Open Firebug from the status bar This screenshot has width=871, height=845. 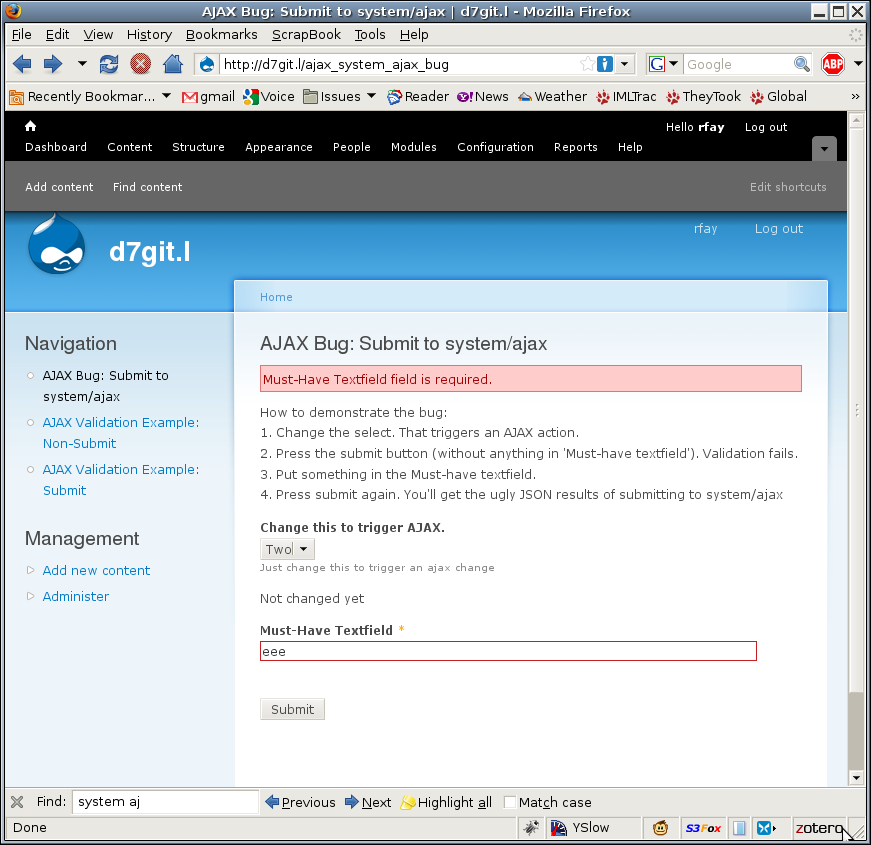click(x=531, y=827)
